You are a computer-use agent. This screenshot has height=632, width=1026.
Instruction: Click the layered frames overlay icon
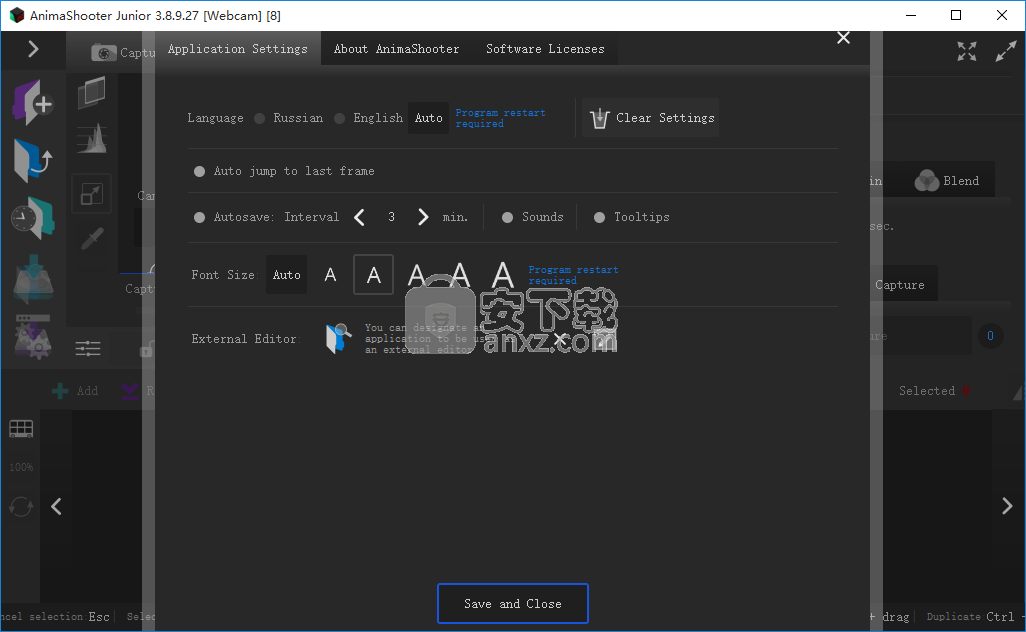point(92,92)
